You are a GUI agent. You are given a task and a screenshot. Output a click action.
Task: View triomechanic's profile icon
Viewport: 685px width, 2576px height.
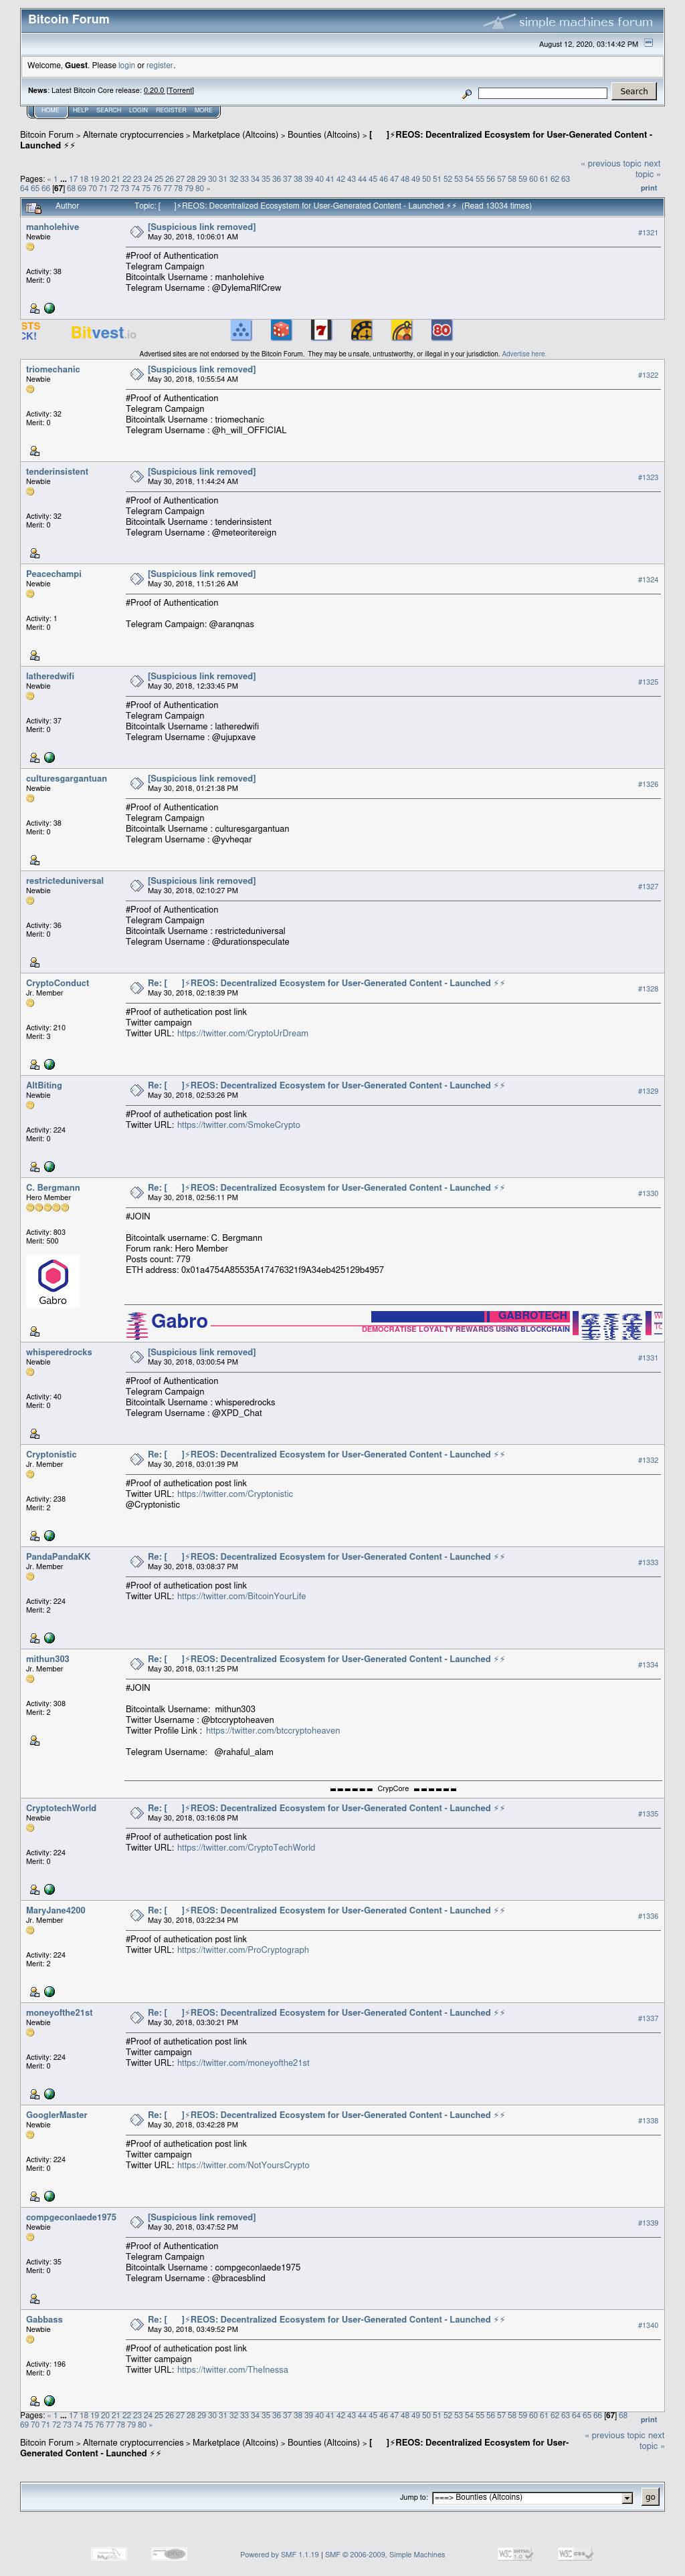[34, 451]
